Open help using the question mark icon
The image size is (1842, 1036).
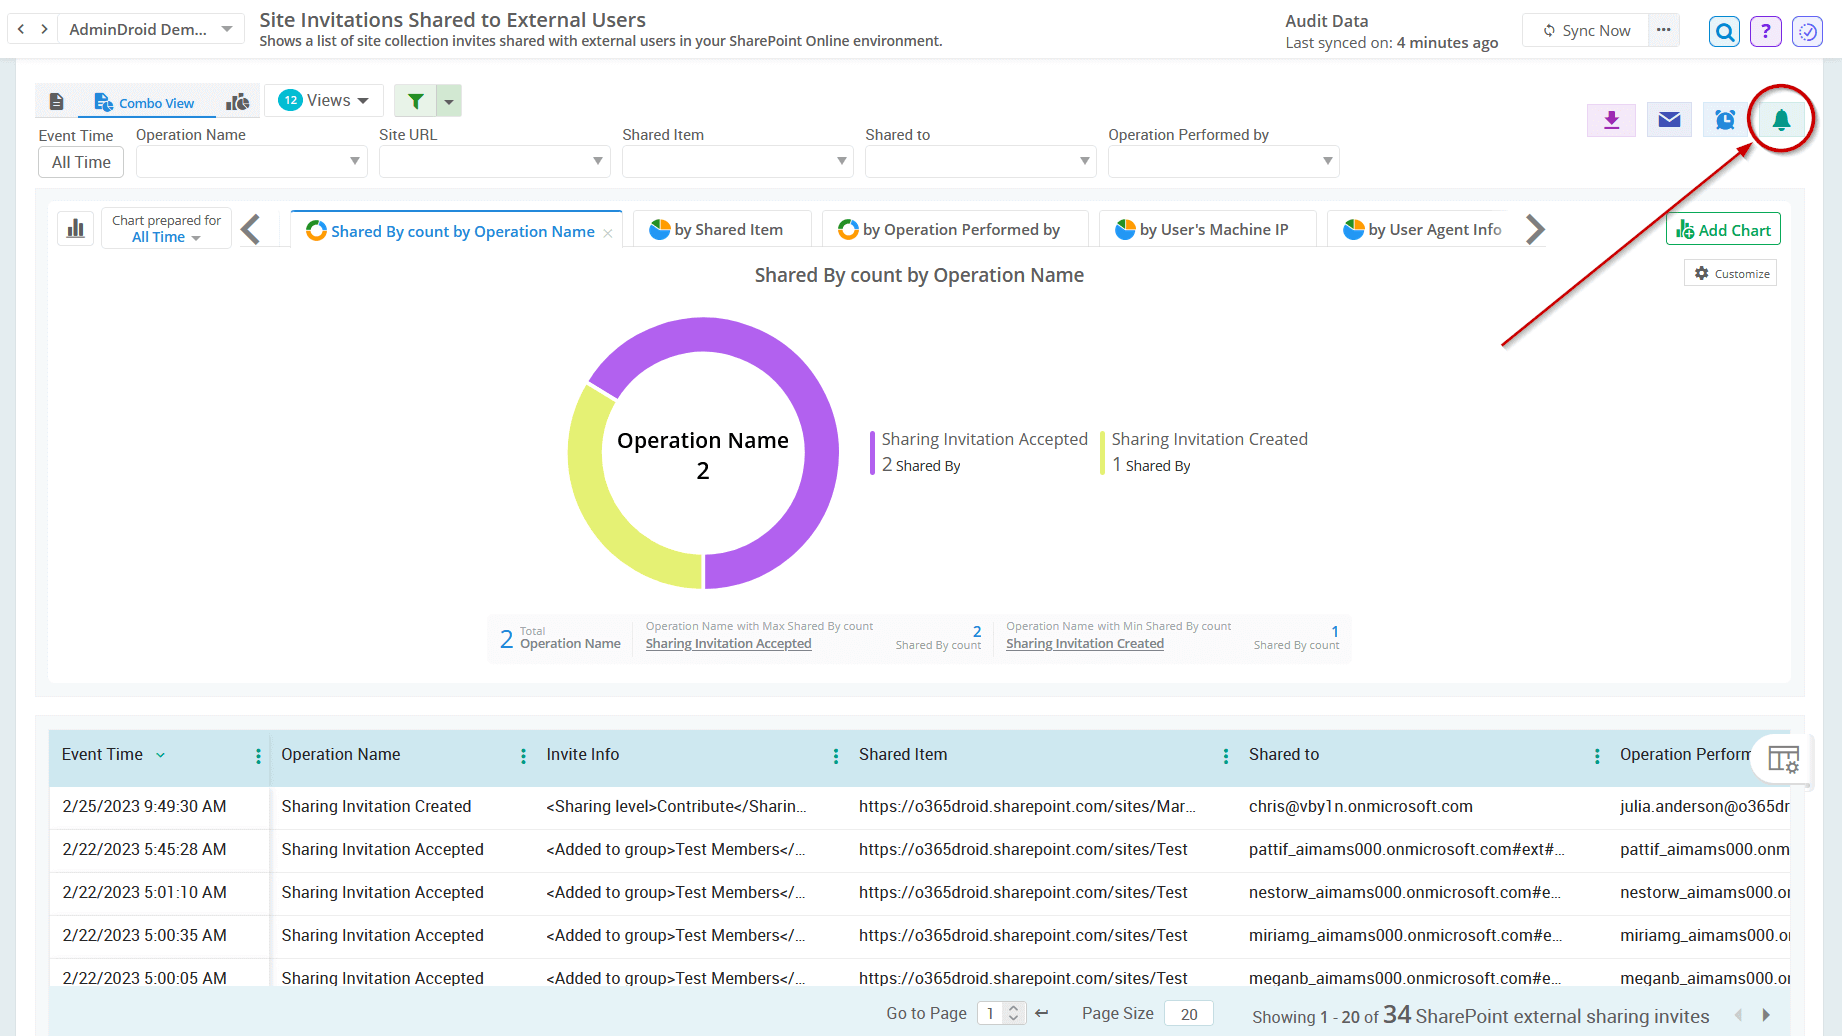coord(1766,31)
